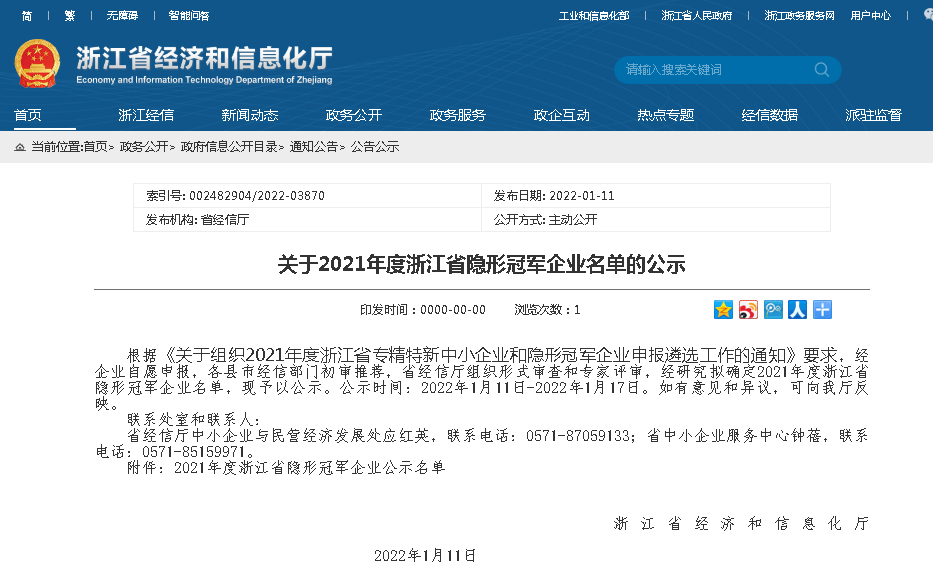Click the home icon in breadcrumb

point(20,147)
